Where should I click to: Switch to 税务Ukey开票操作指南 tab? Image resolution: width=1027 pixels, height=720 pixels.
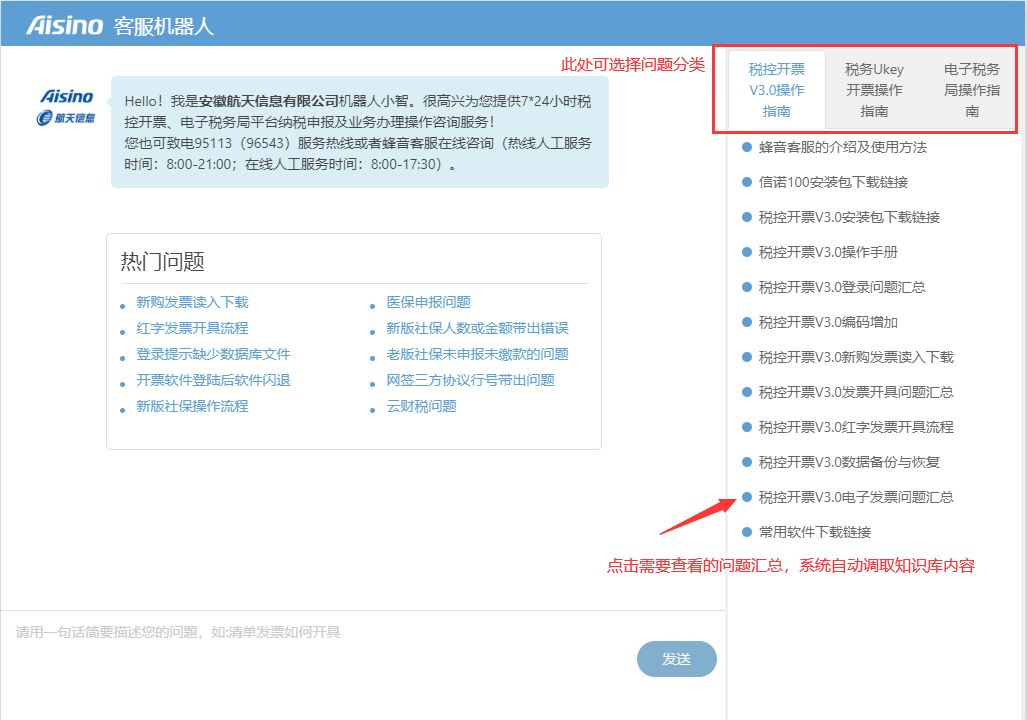tap(874, 90)
